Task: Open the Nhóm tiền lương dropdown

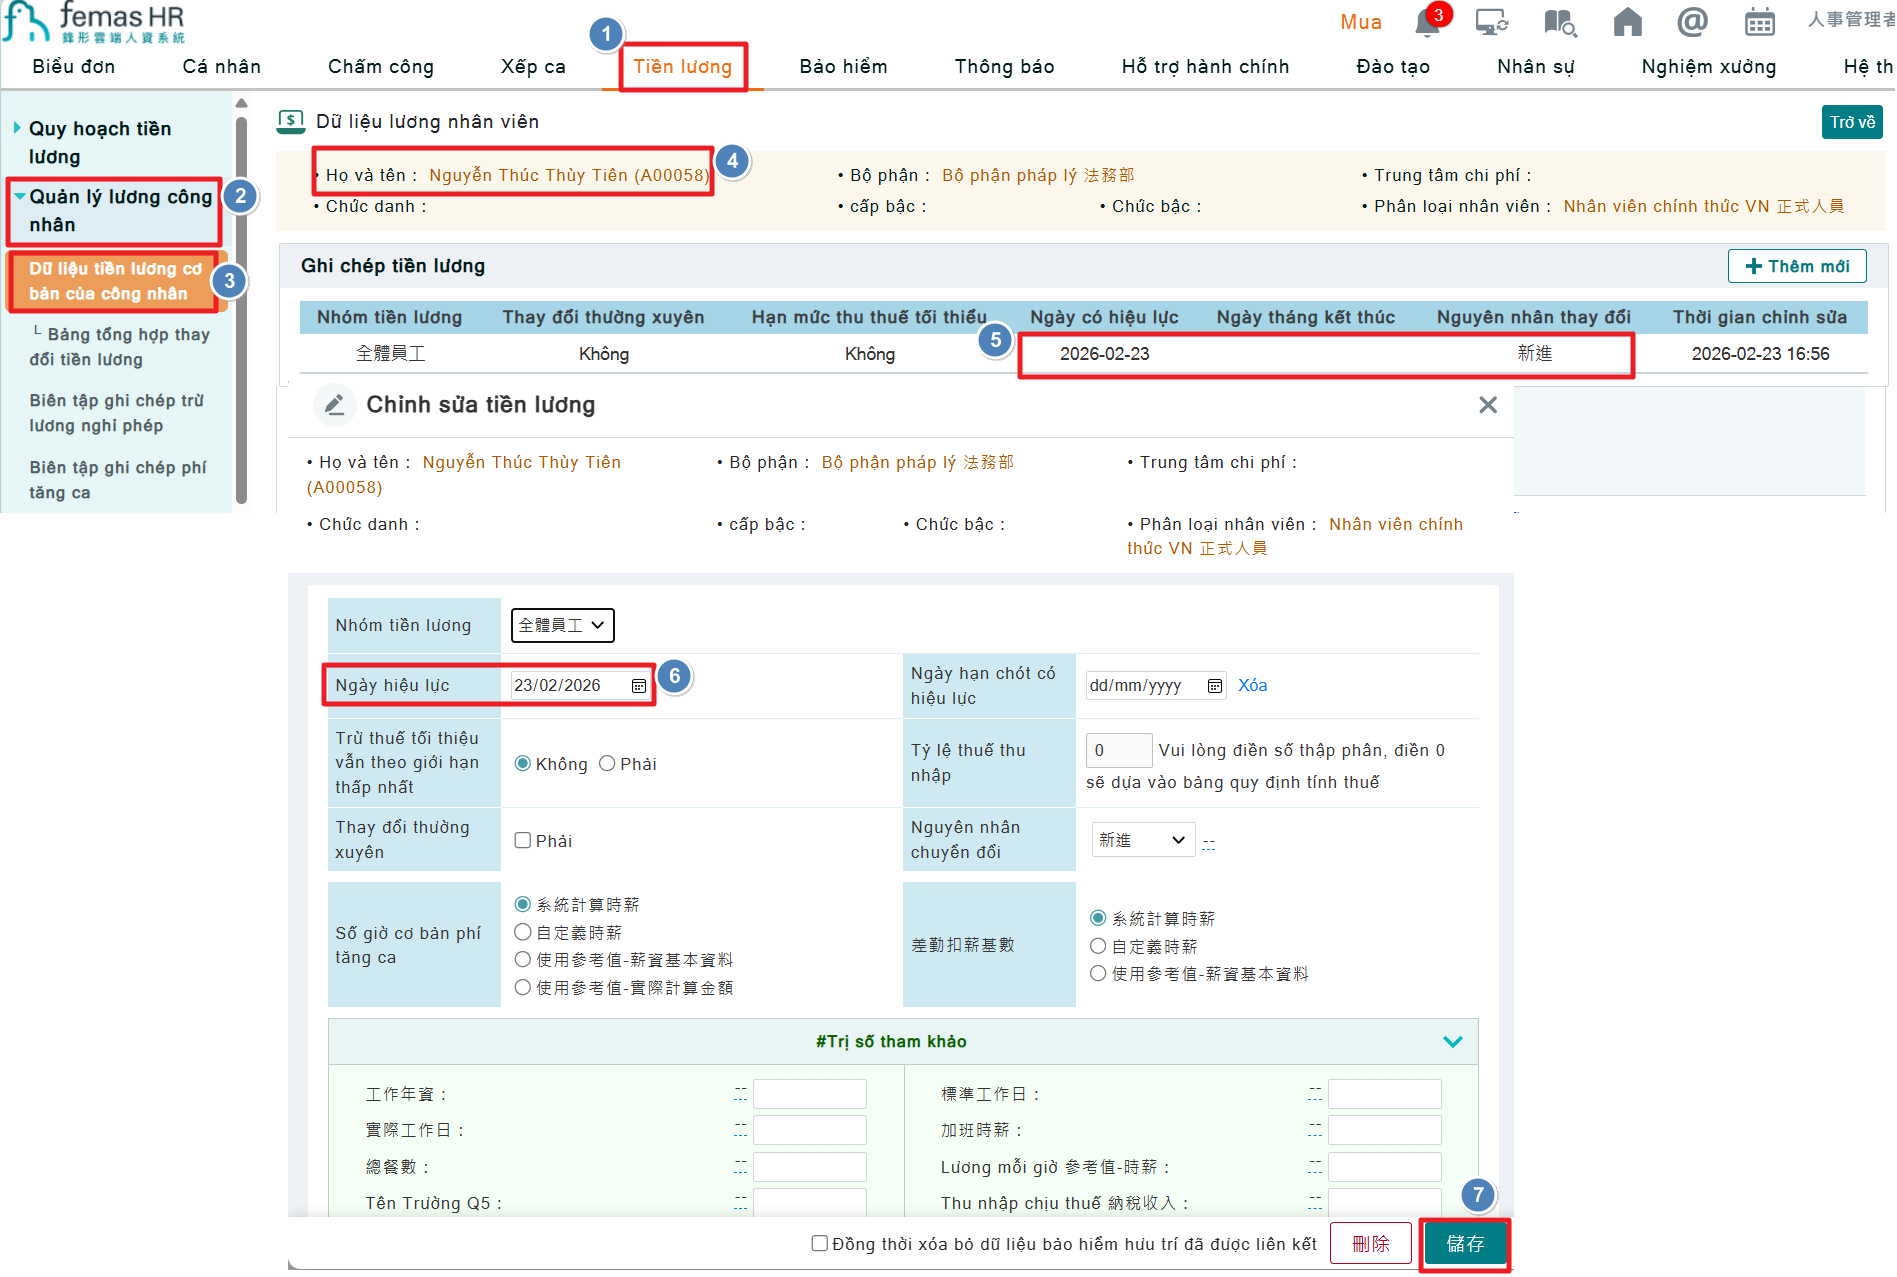Action: coord(562,626)
